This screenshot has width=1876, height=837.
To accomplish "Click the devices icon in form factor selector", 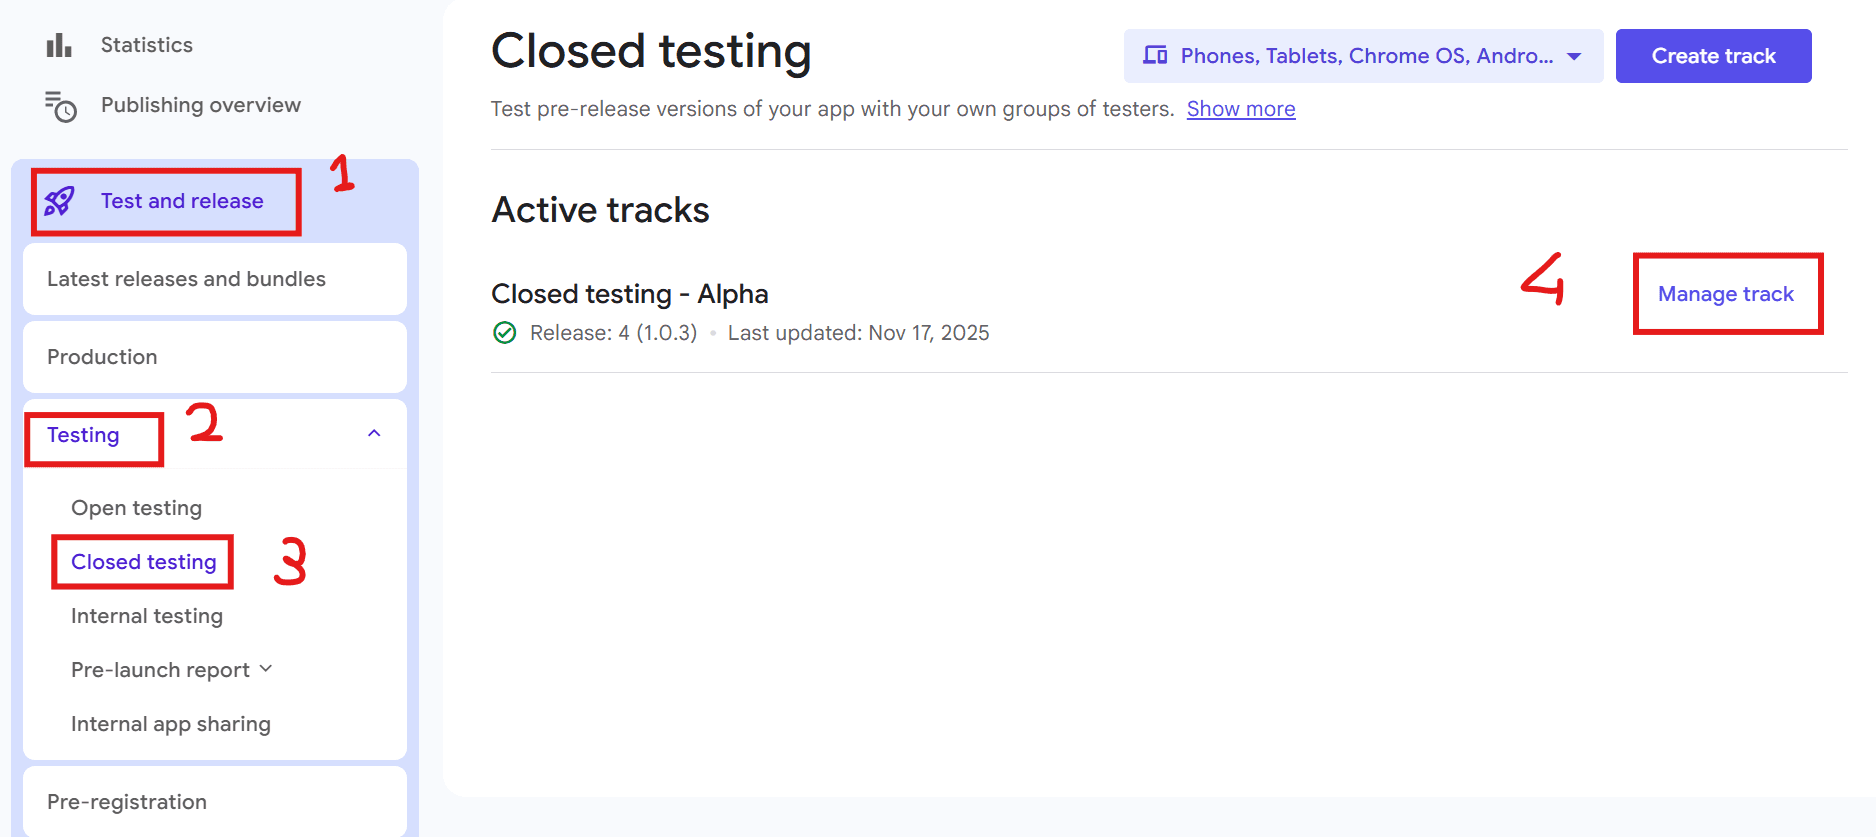I will point(1155,56).
